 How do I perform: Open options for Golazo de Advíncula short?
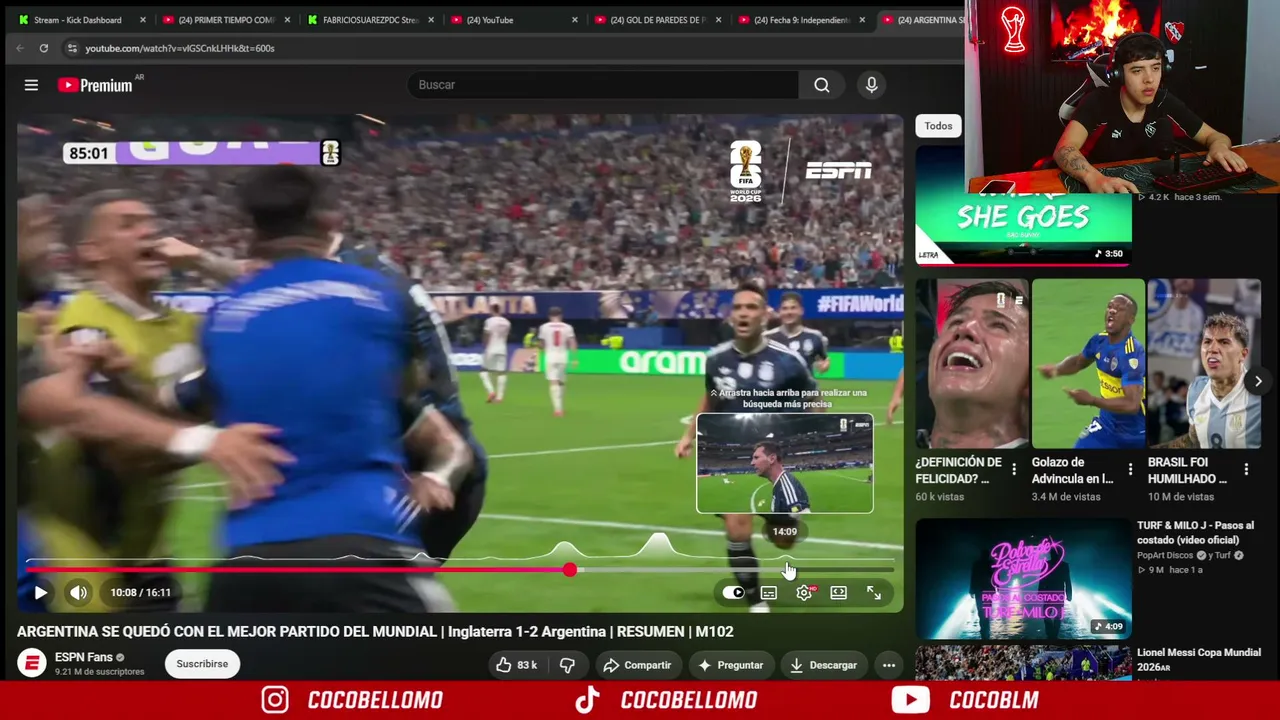(x=1130, y=469)
